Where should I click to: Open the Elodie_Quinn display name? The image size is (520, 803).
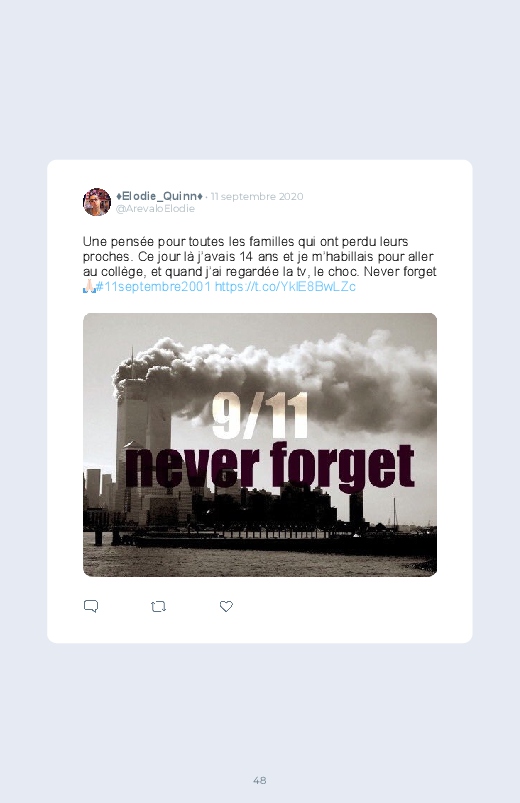tap(159, 196)
